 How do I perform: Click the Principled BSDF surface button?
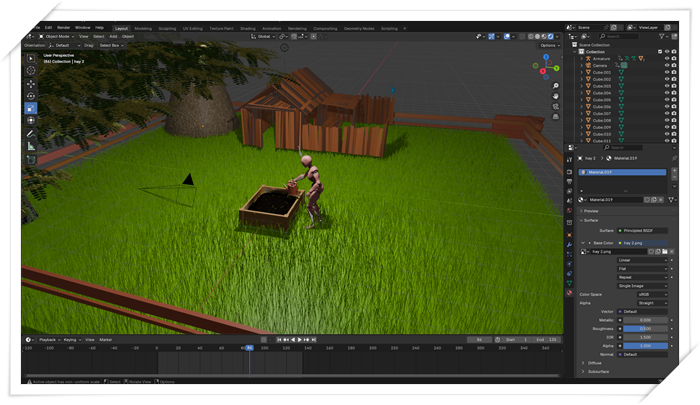point(642,231)
